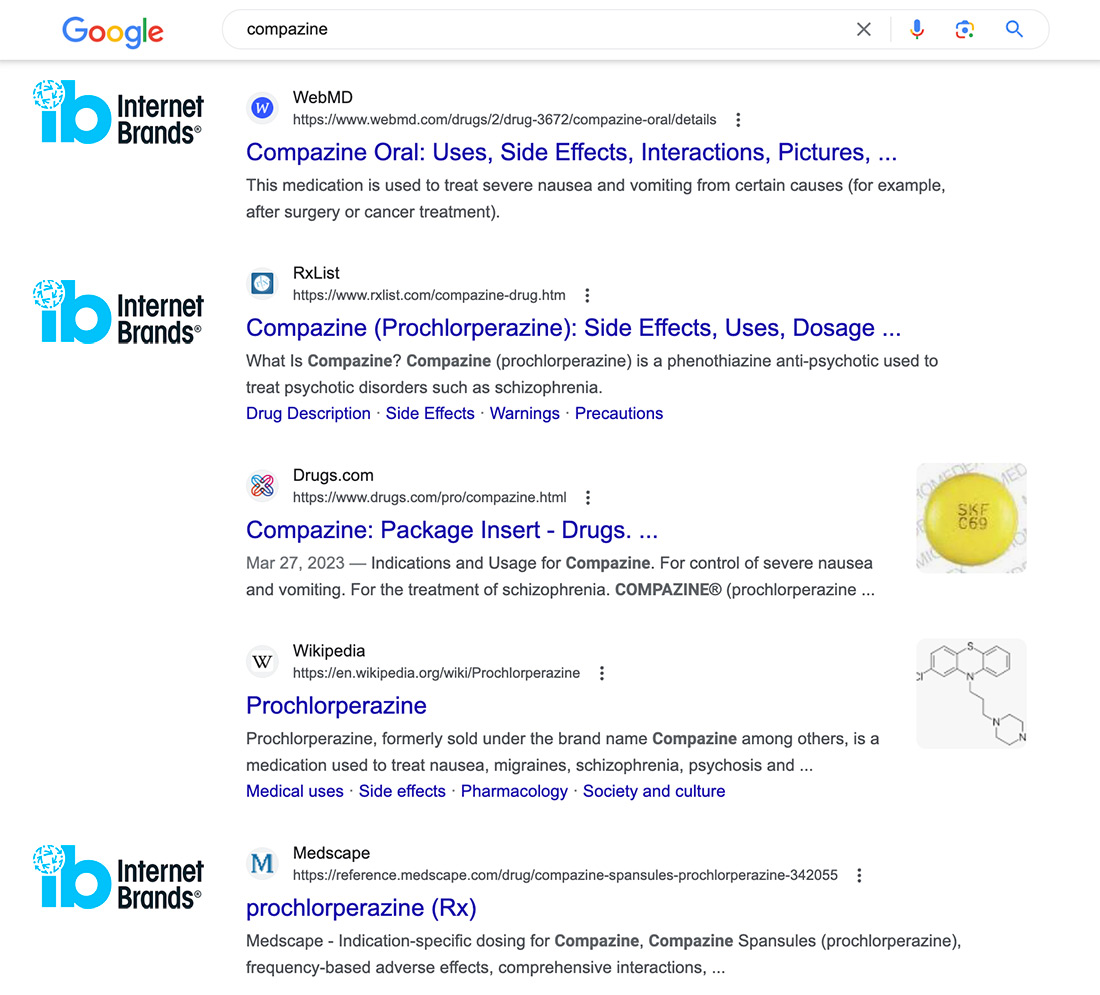
Task: Open the "Pharmacology" sitelink
Action: [514, 791]
